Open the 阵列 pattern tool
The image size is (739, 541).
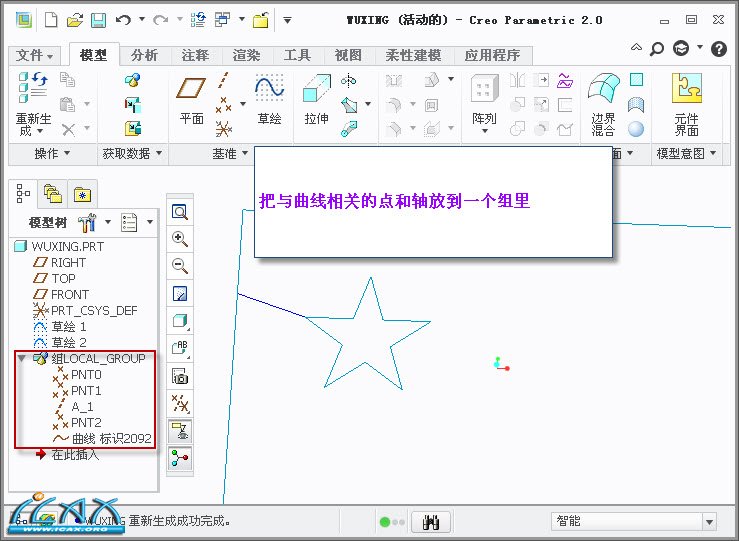click(484, 104)
